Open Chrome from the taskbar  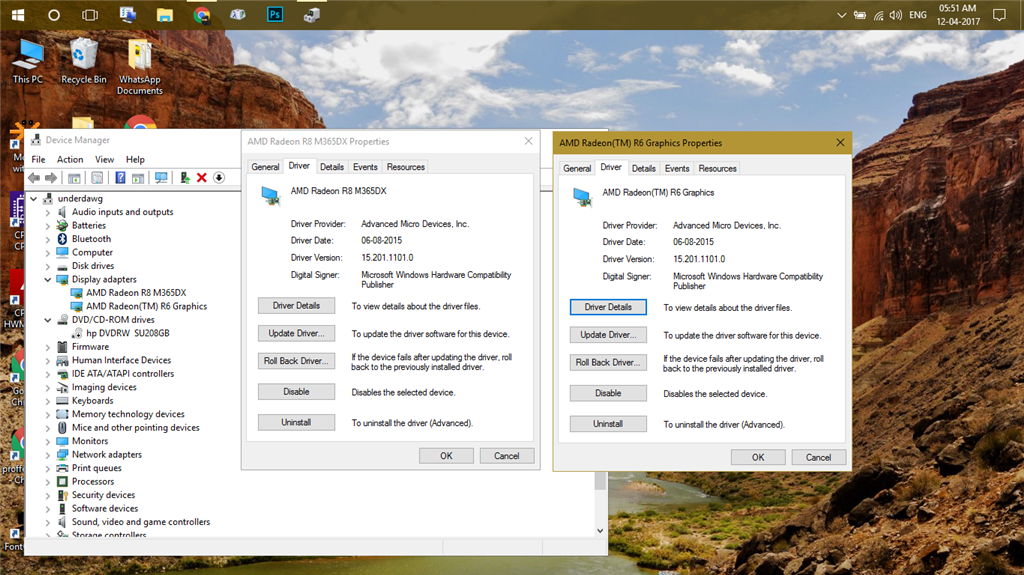tap(202, 14)
